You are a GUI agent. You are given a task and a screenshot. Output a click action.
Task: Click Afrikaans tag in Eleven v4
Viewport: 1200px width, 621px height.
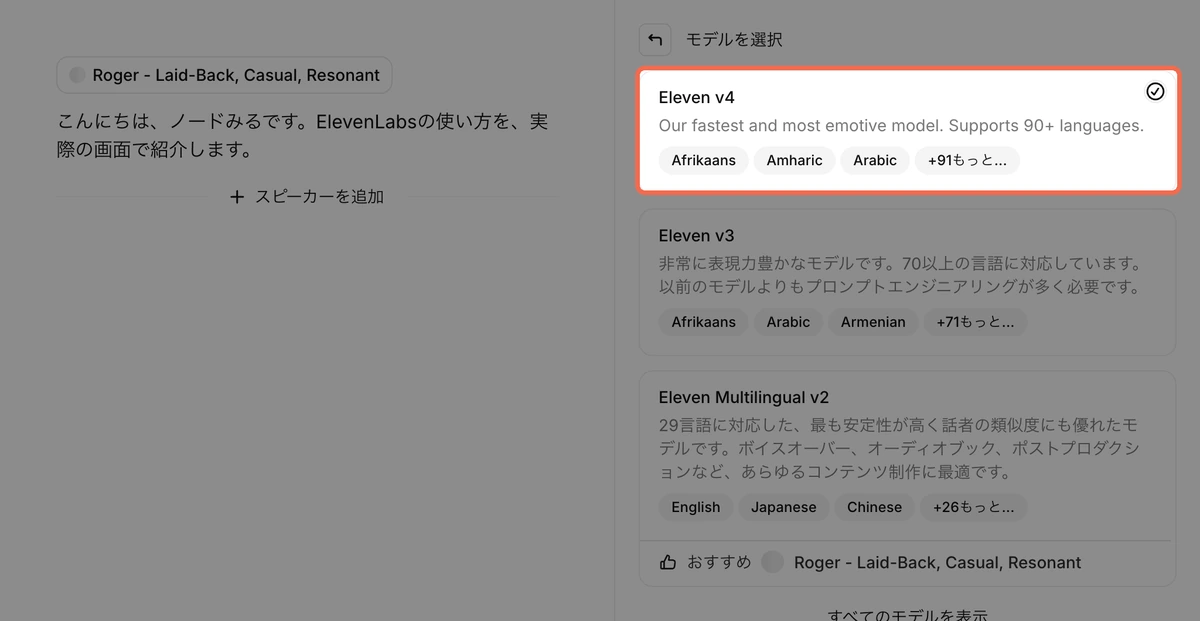point(703,160)
